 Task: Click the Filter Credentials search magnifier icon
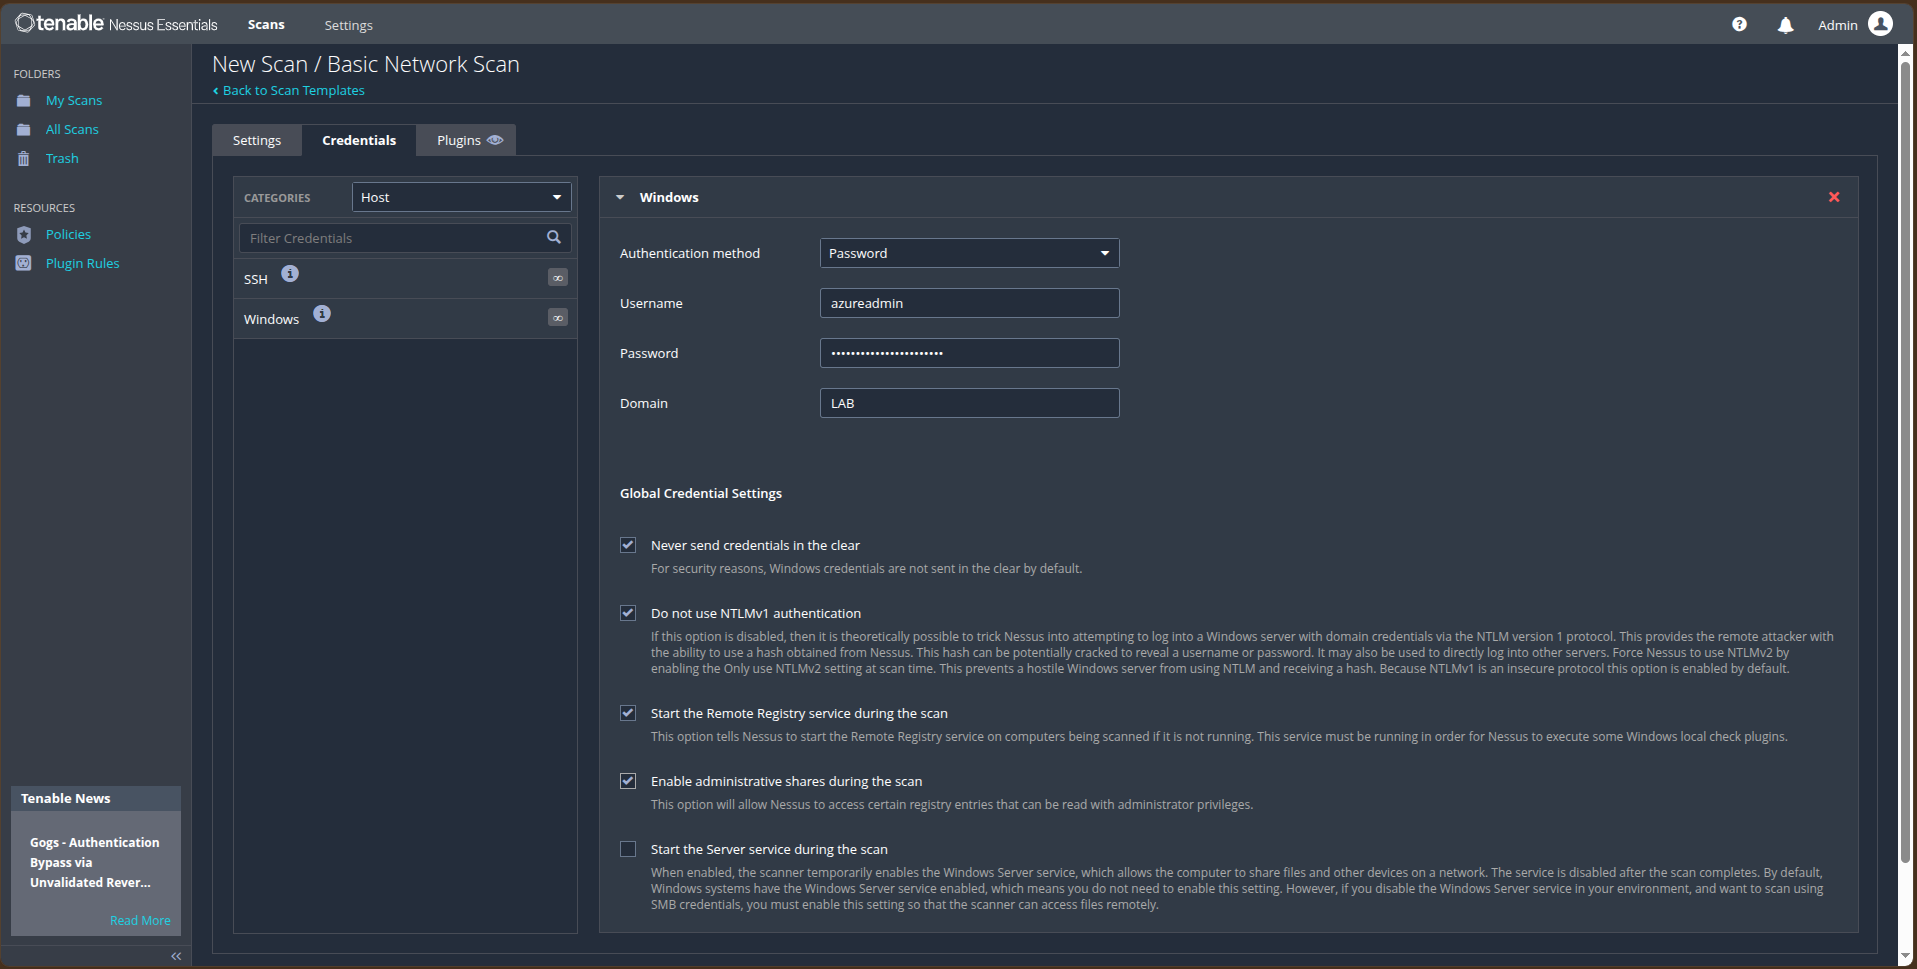(554, 237)
